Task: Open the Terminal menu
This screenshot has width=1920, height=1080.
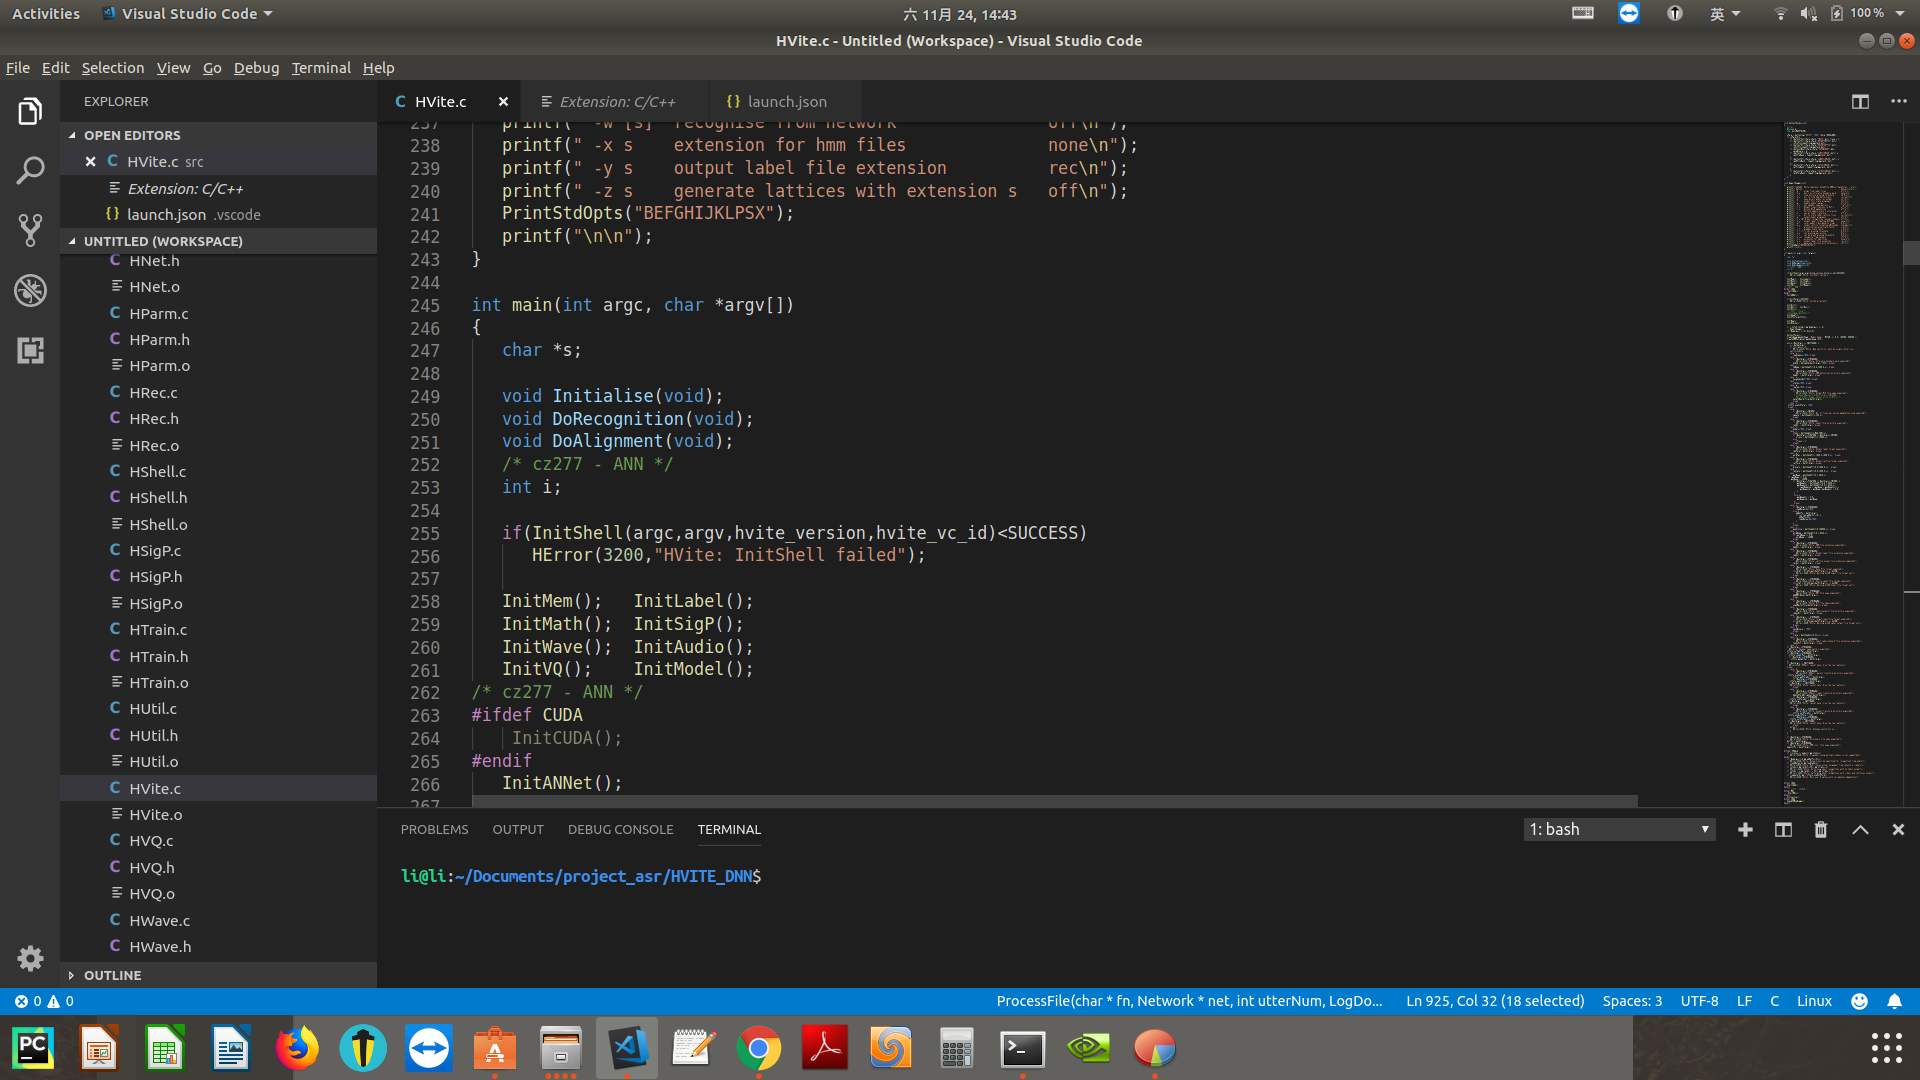Action: tap(320, 68)
